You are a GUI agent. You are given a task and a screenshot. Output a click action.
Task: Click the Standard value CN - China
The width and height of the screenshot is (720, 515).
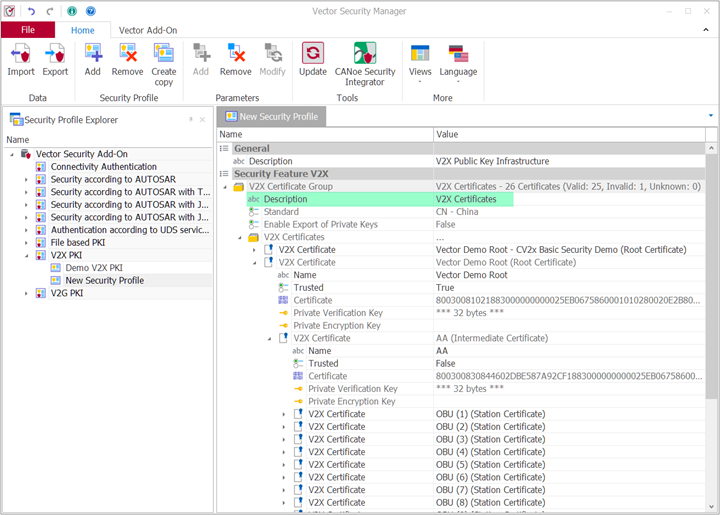(457, 212)
